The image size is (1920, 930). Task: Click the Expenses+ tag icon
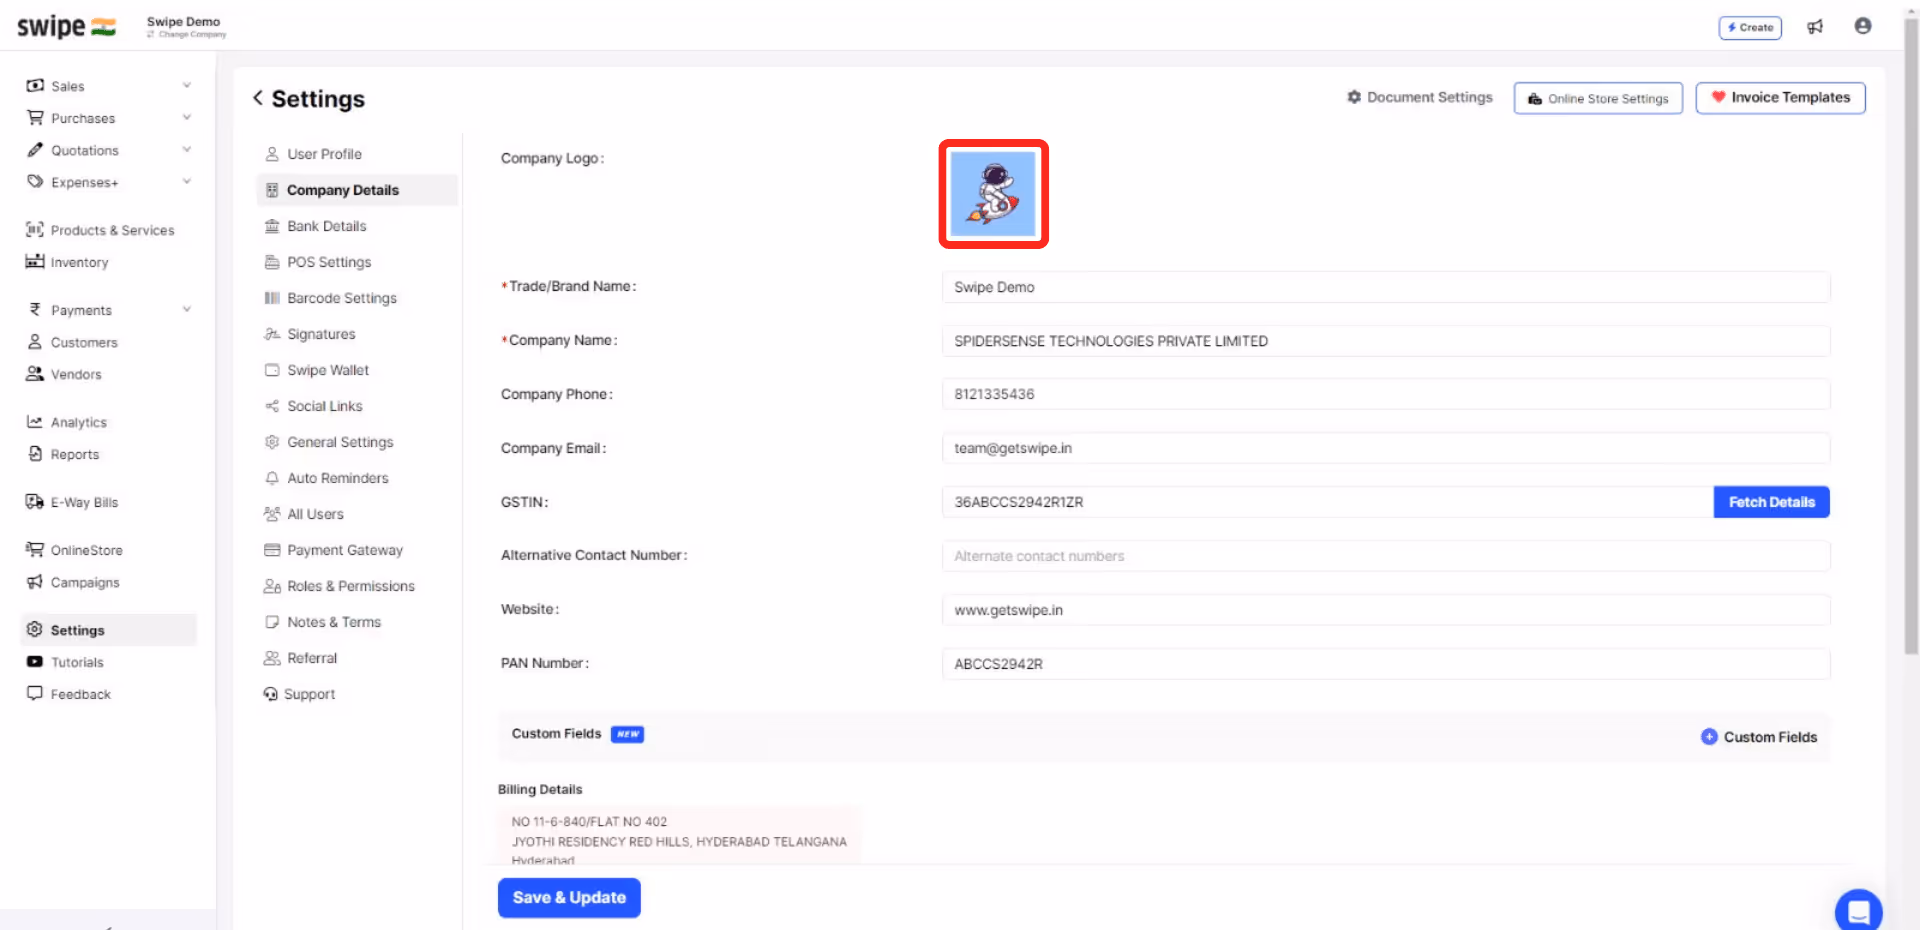35,182
